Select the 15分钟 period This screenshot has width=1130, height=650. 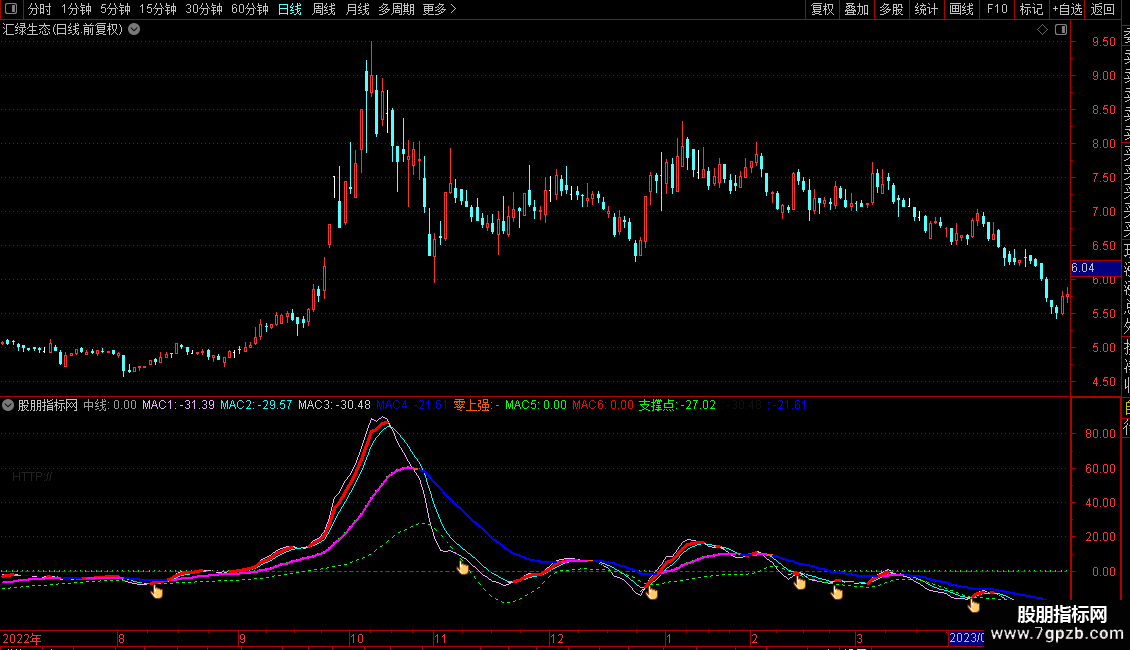158,9
